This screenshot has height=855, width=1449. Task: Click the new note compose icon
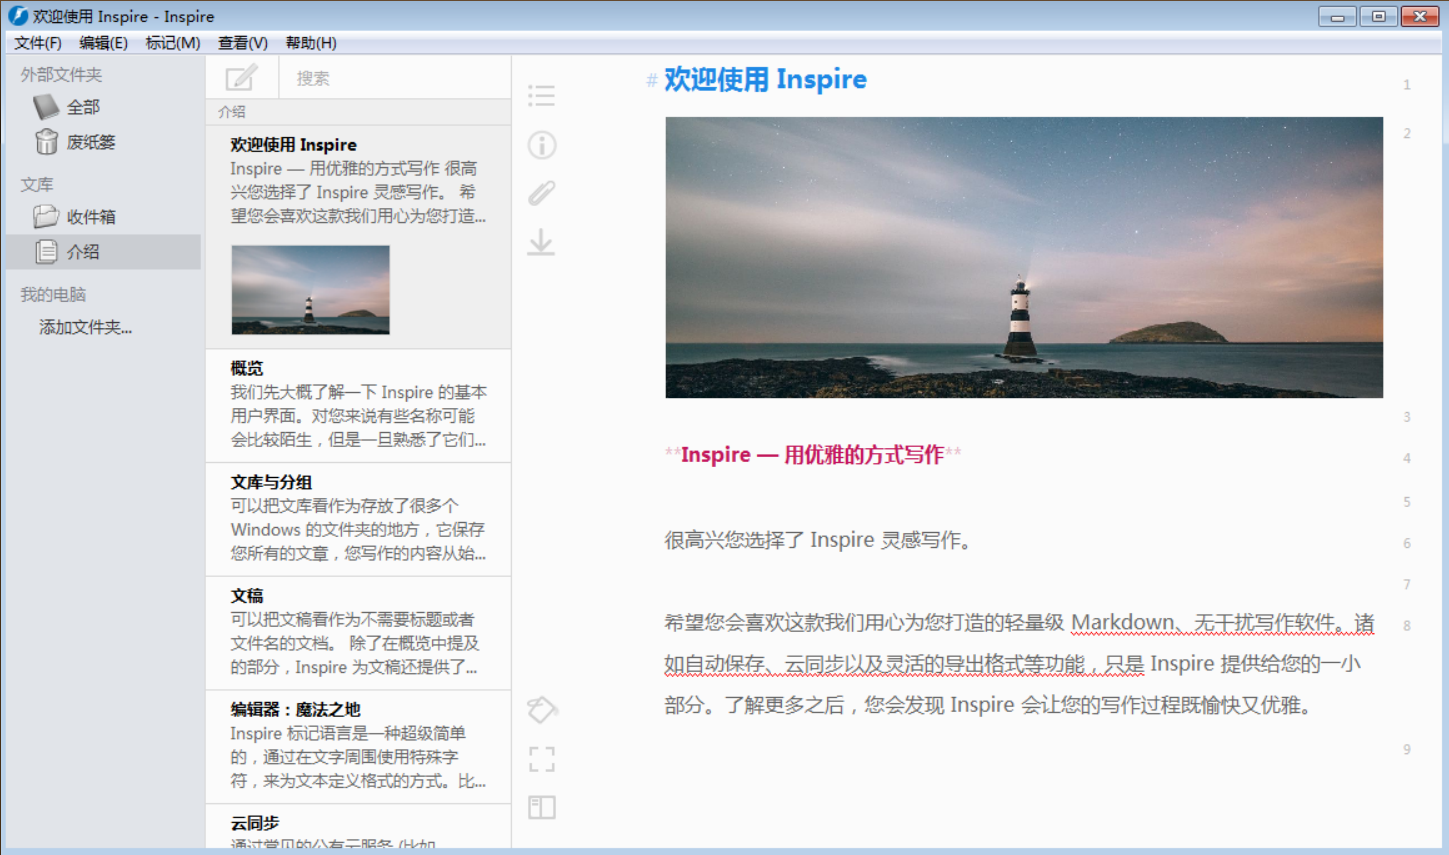tap(241, 78)
